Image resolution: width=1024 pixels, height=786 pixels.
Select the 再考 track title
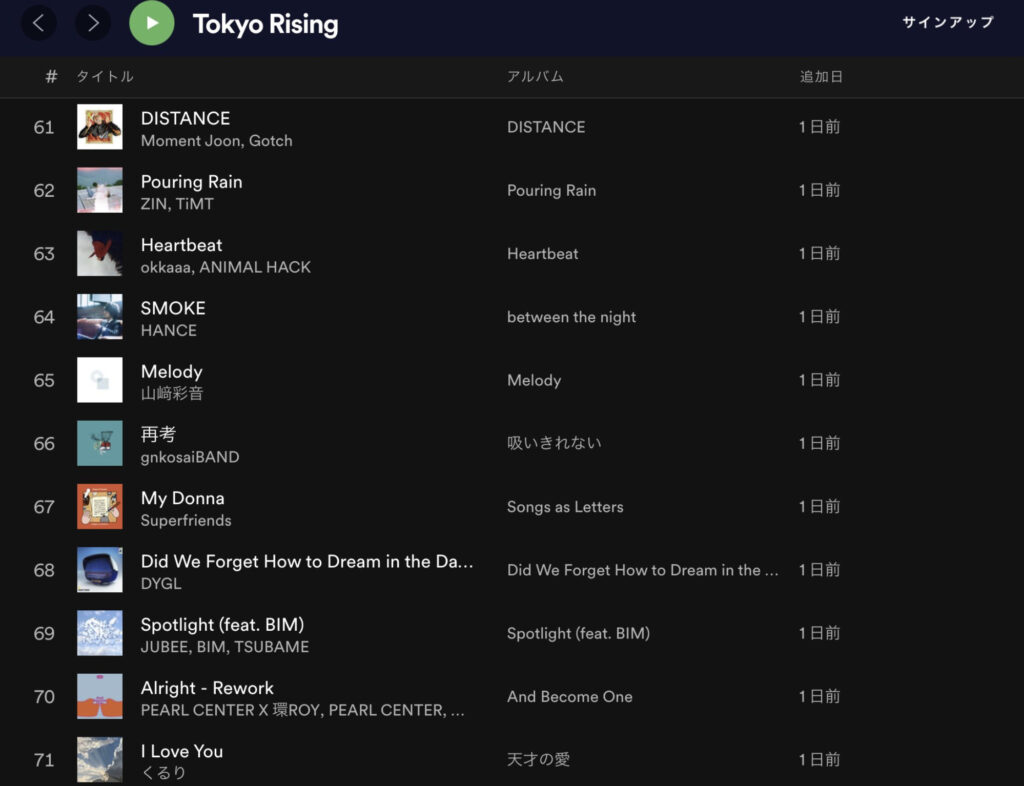158,435
